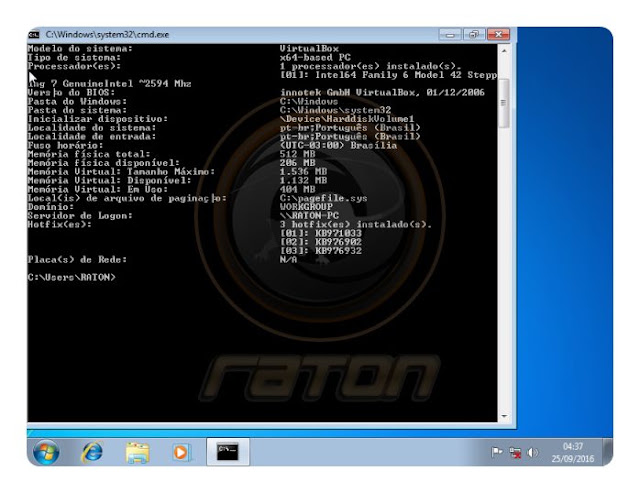The width and height of the screenshot is (640, 493).
Task: Open Windows Explorer folder icon in taskbar
Action: tap(138, 452)
